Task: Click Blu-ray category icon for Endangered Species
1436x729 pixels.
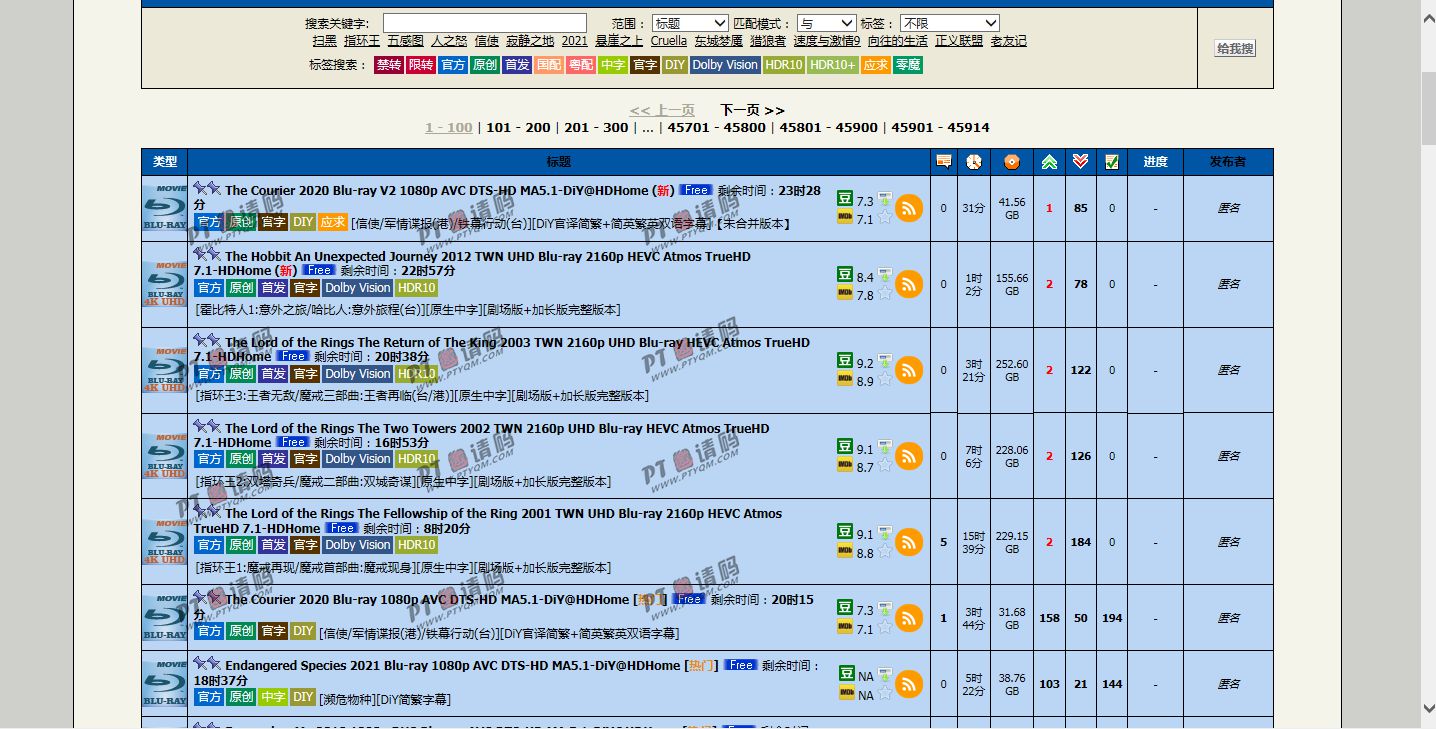Action: [164, 684]
